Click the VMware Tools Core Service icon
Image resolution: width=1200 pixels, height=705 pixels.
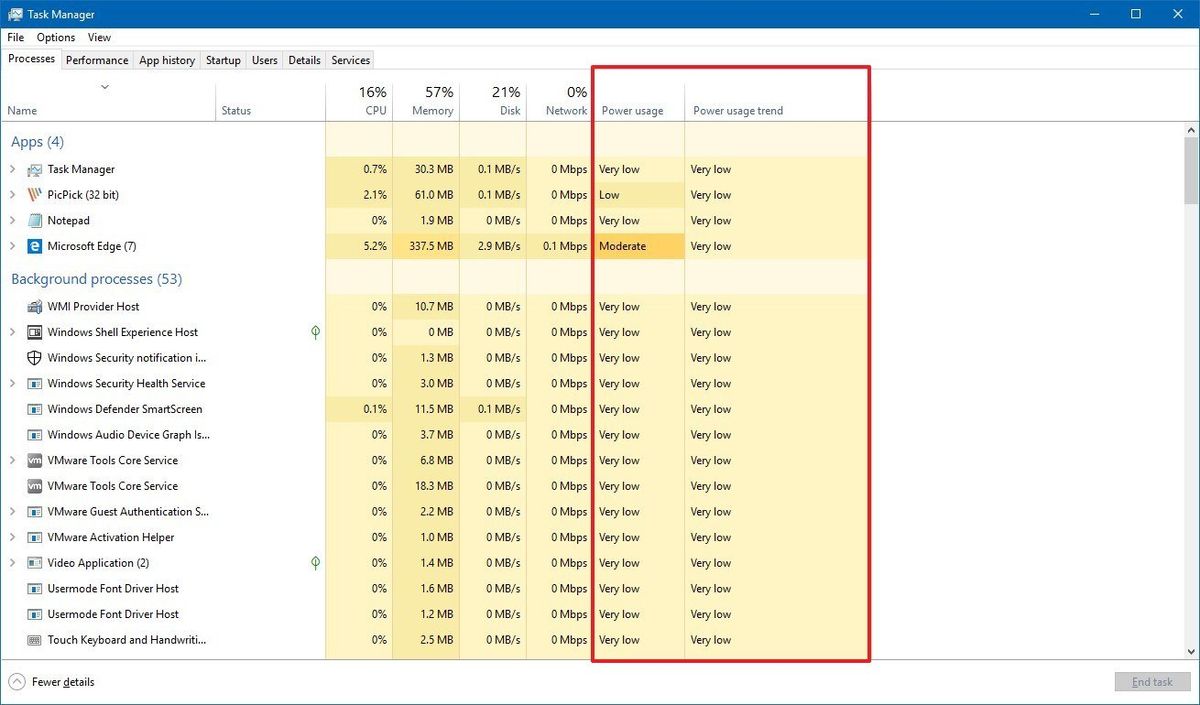click(36, 460)
